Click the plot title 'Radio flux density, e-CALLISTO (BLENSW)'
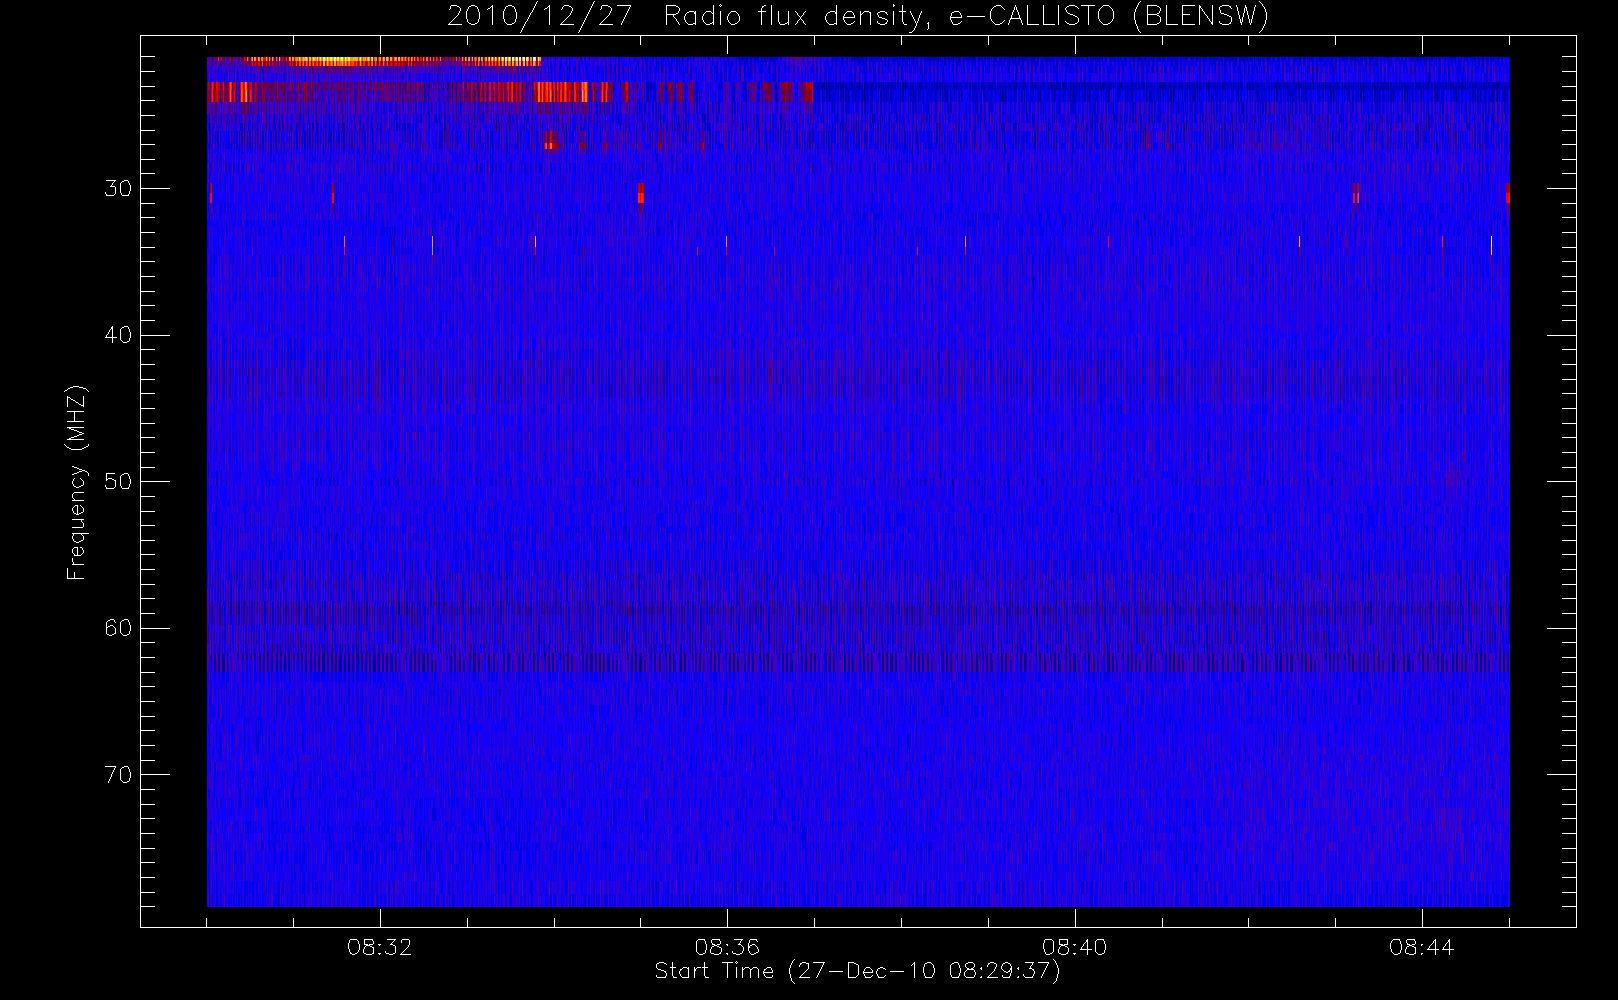The width and height of the screenshot is (1618, 1000). click(x=966, y=17)
